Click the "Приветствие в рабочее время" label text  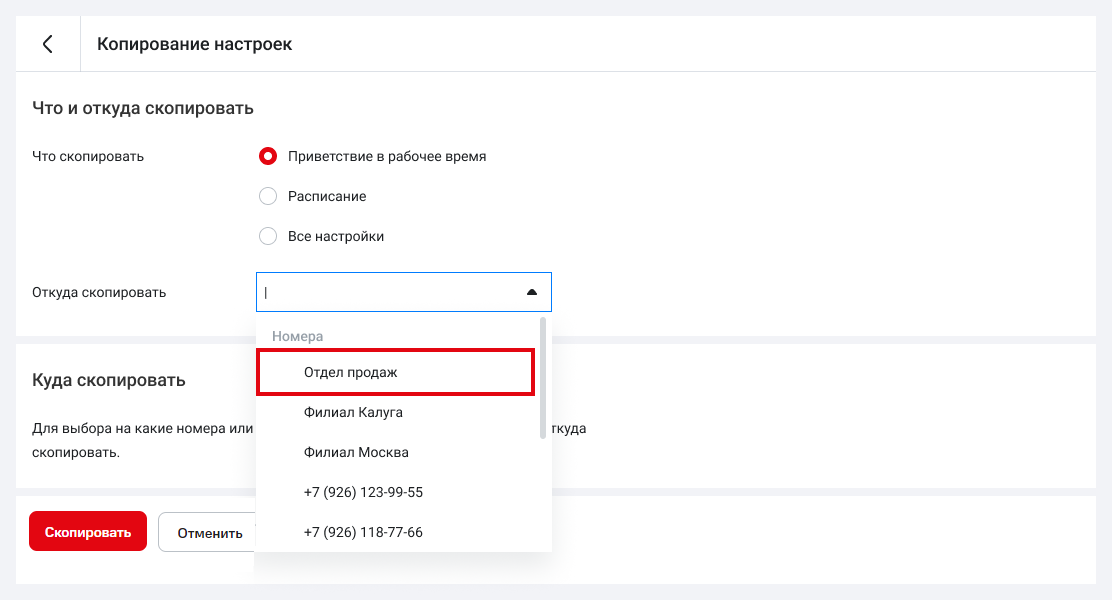pyautogui.click(x=387, y=156)
